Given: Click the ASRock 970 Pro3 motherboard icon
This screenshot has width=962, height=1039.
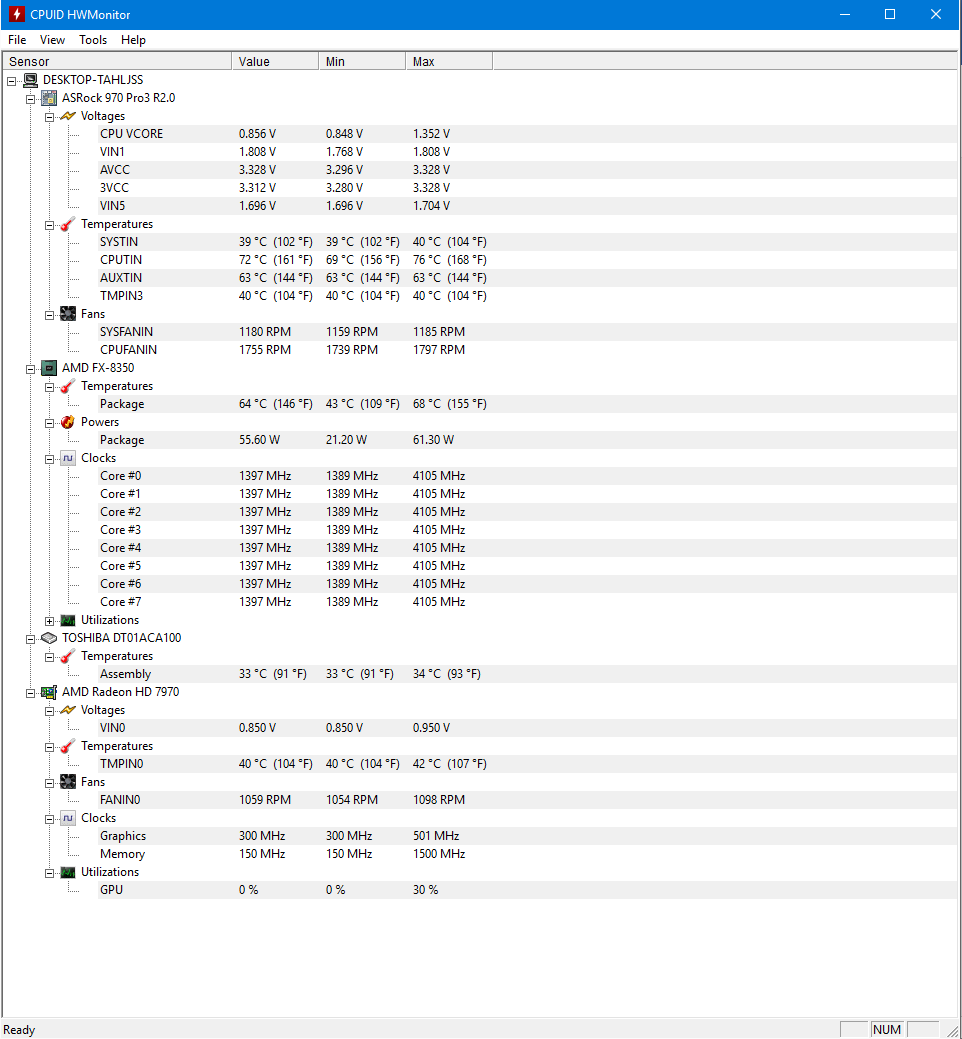Looking at the screenshot, I should click(49, 98).
